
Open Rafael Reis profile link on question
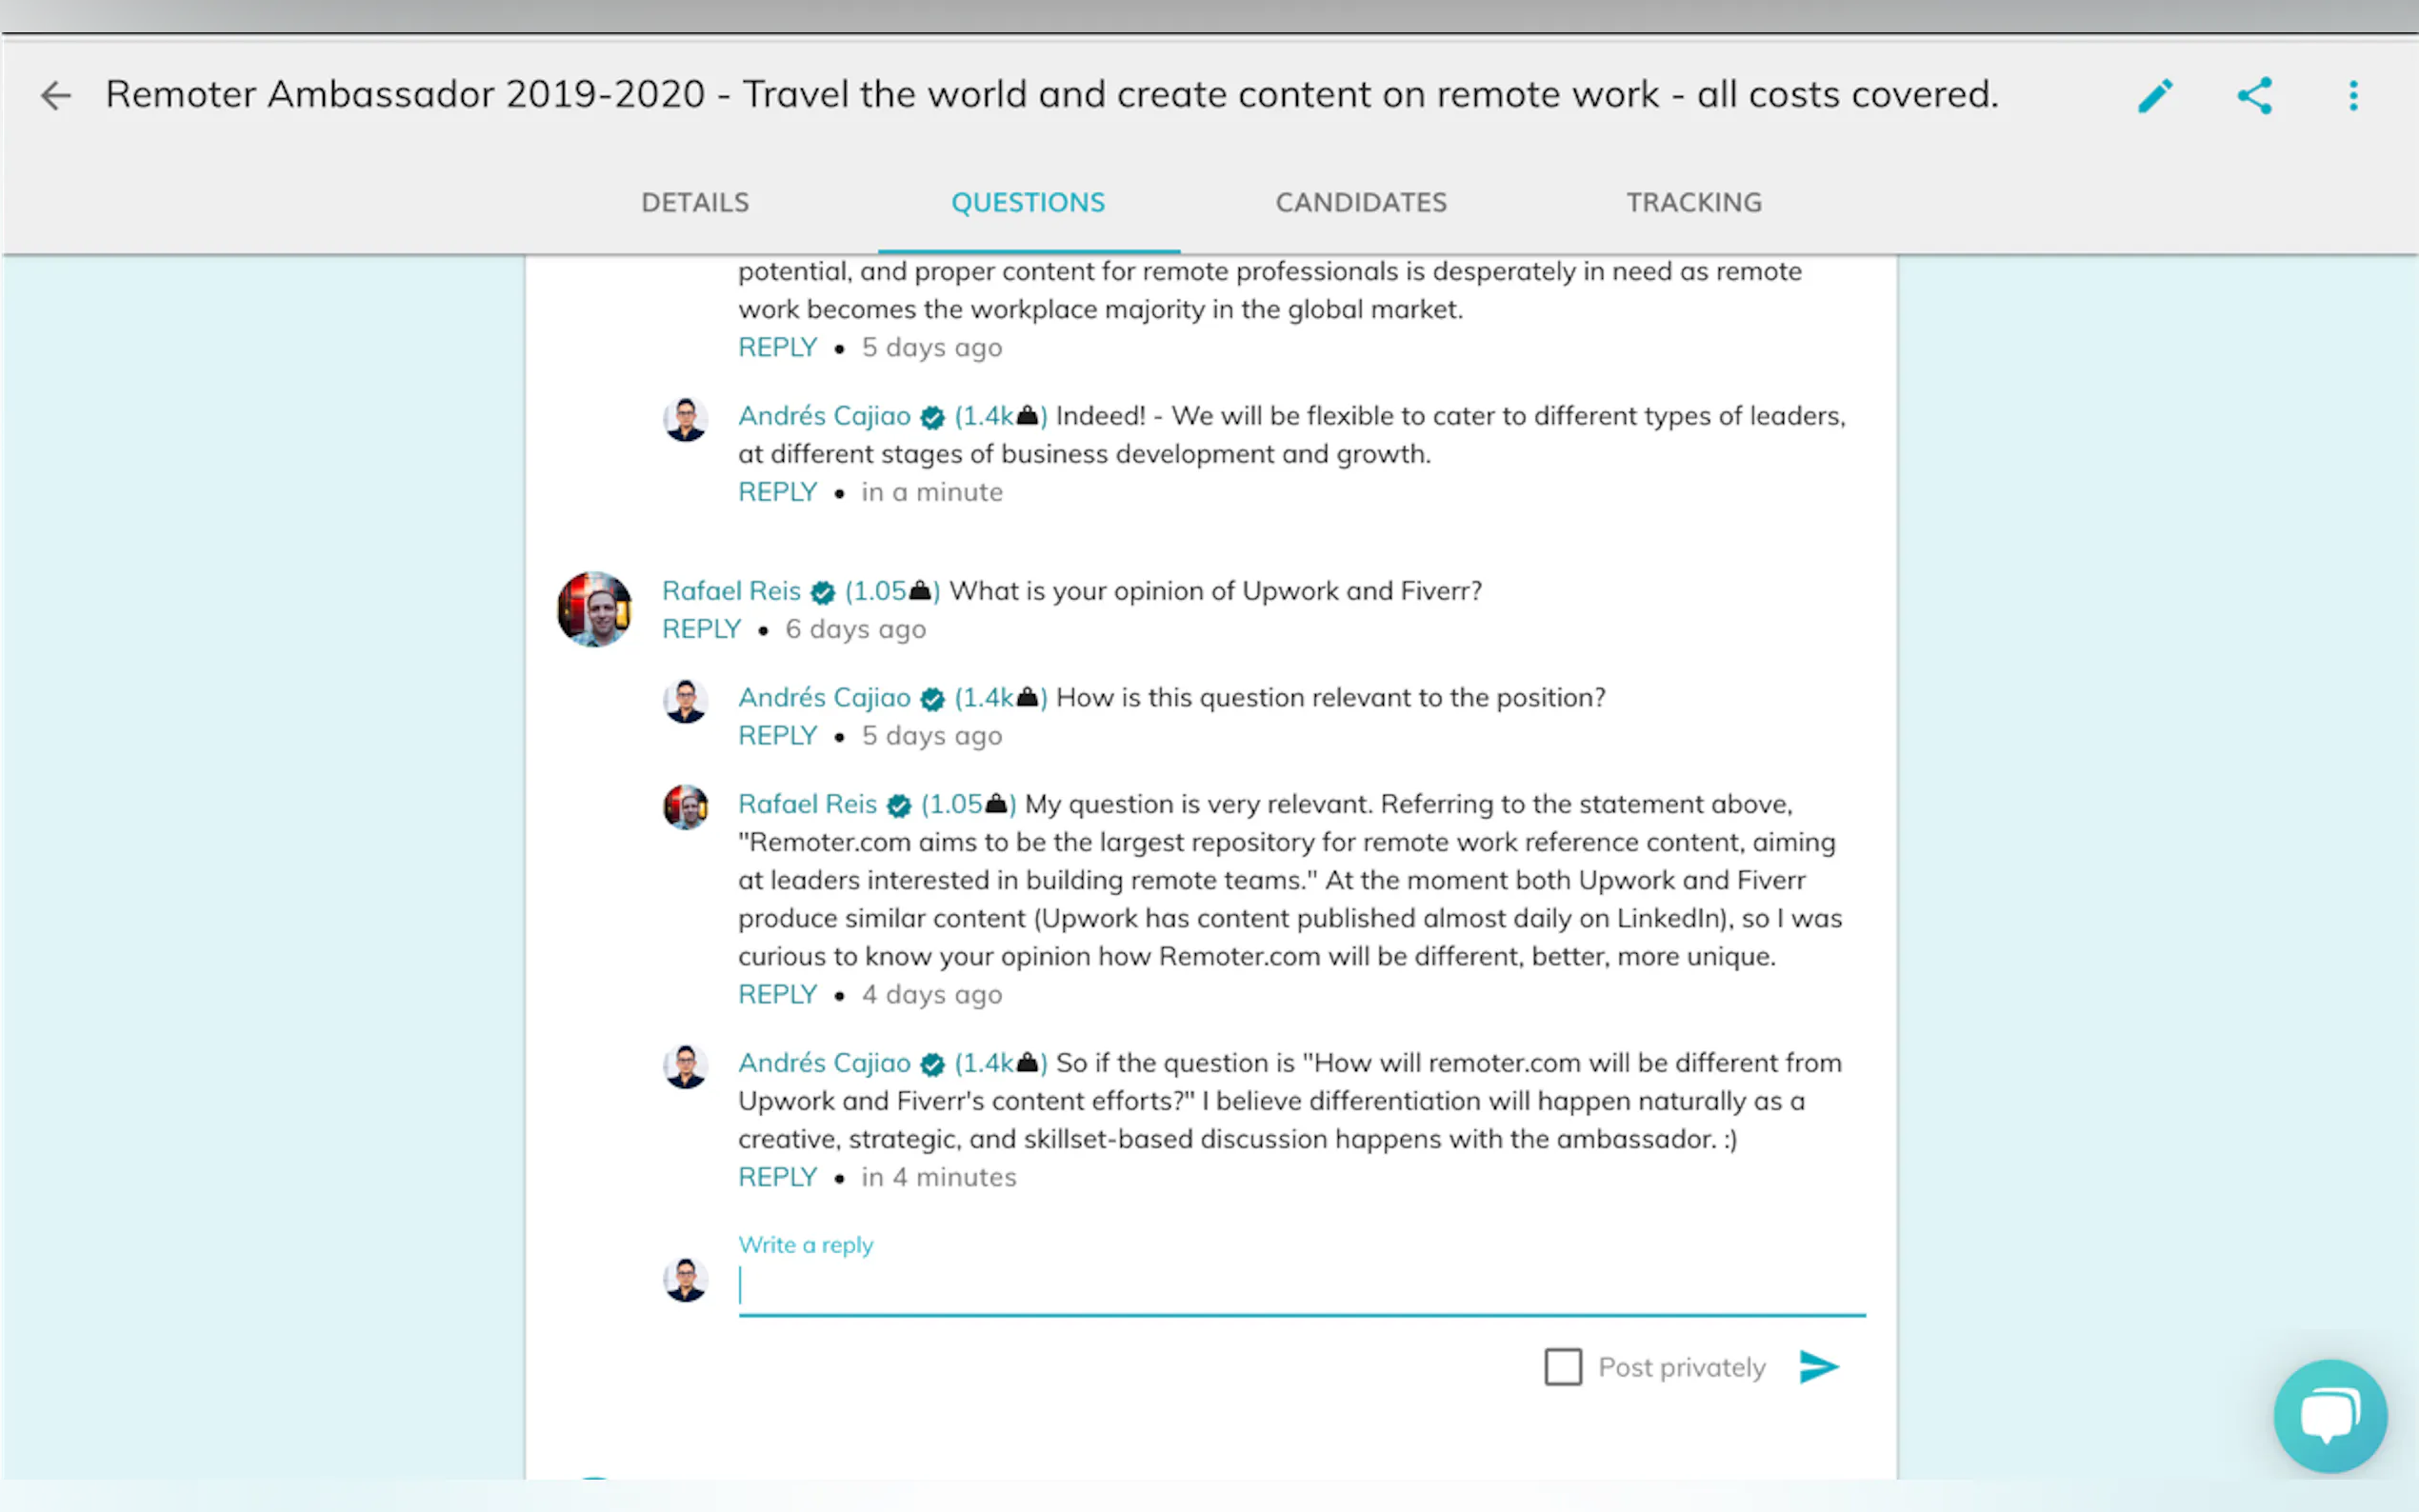coord(731,591)
